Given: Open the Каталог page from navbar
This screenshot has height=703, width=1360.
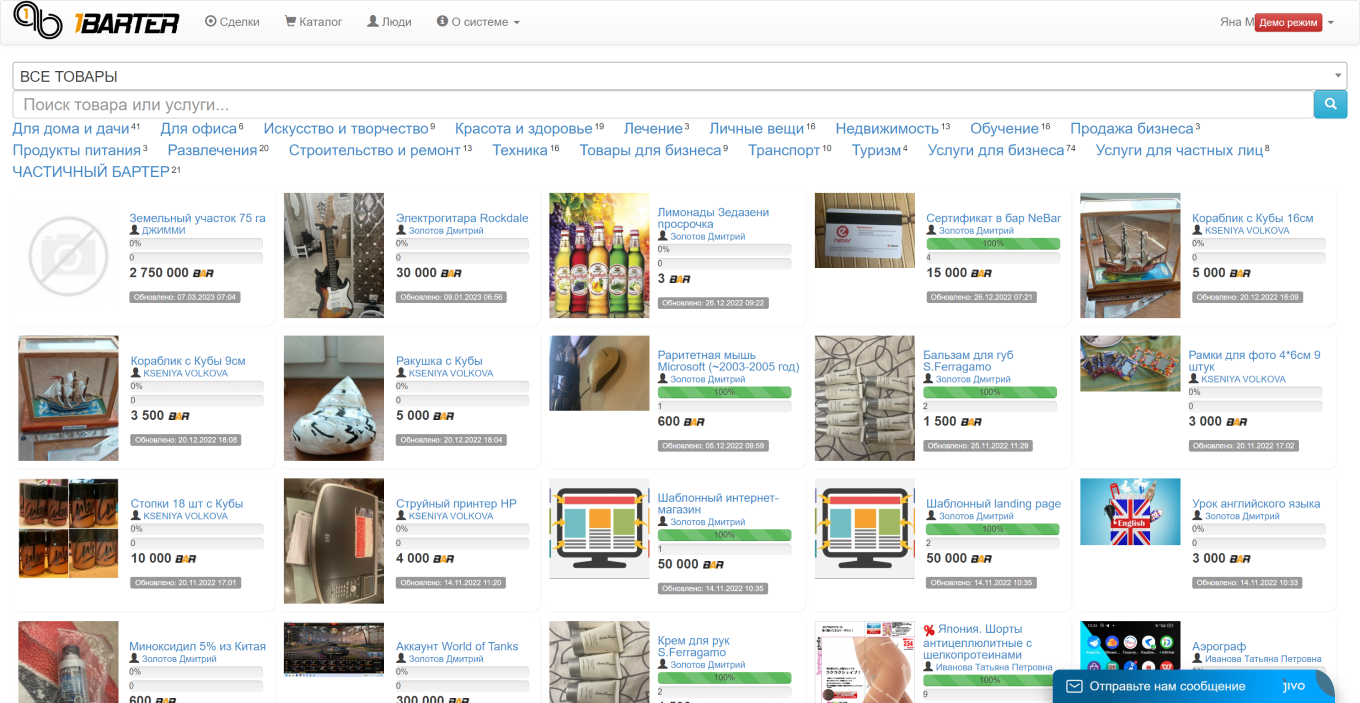Looking at the screenshot, I should (x=313, y=22).
